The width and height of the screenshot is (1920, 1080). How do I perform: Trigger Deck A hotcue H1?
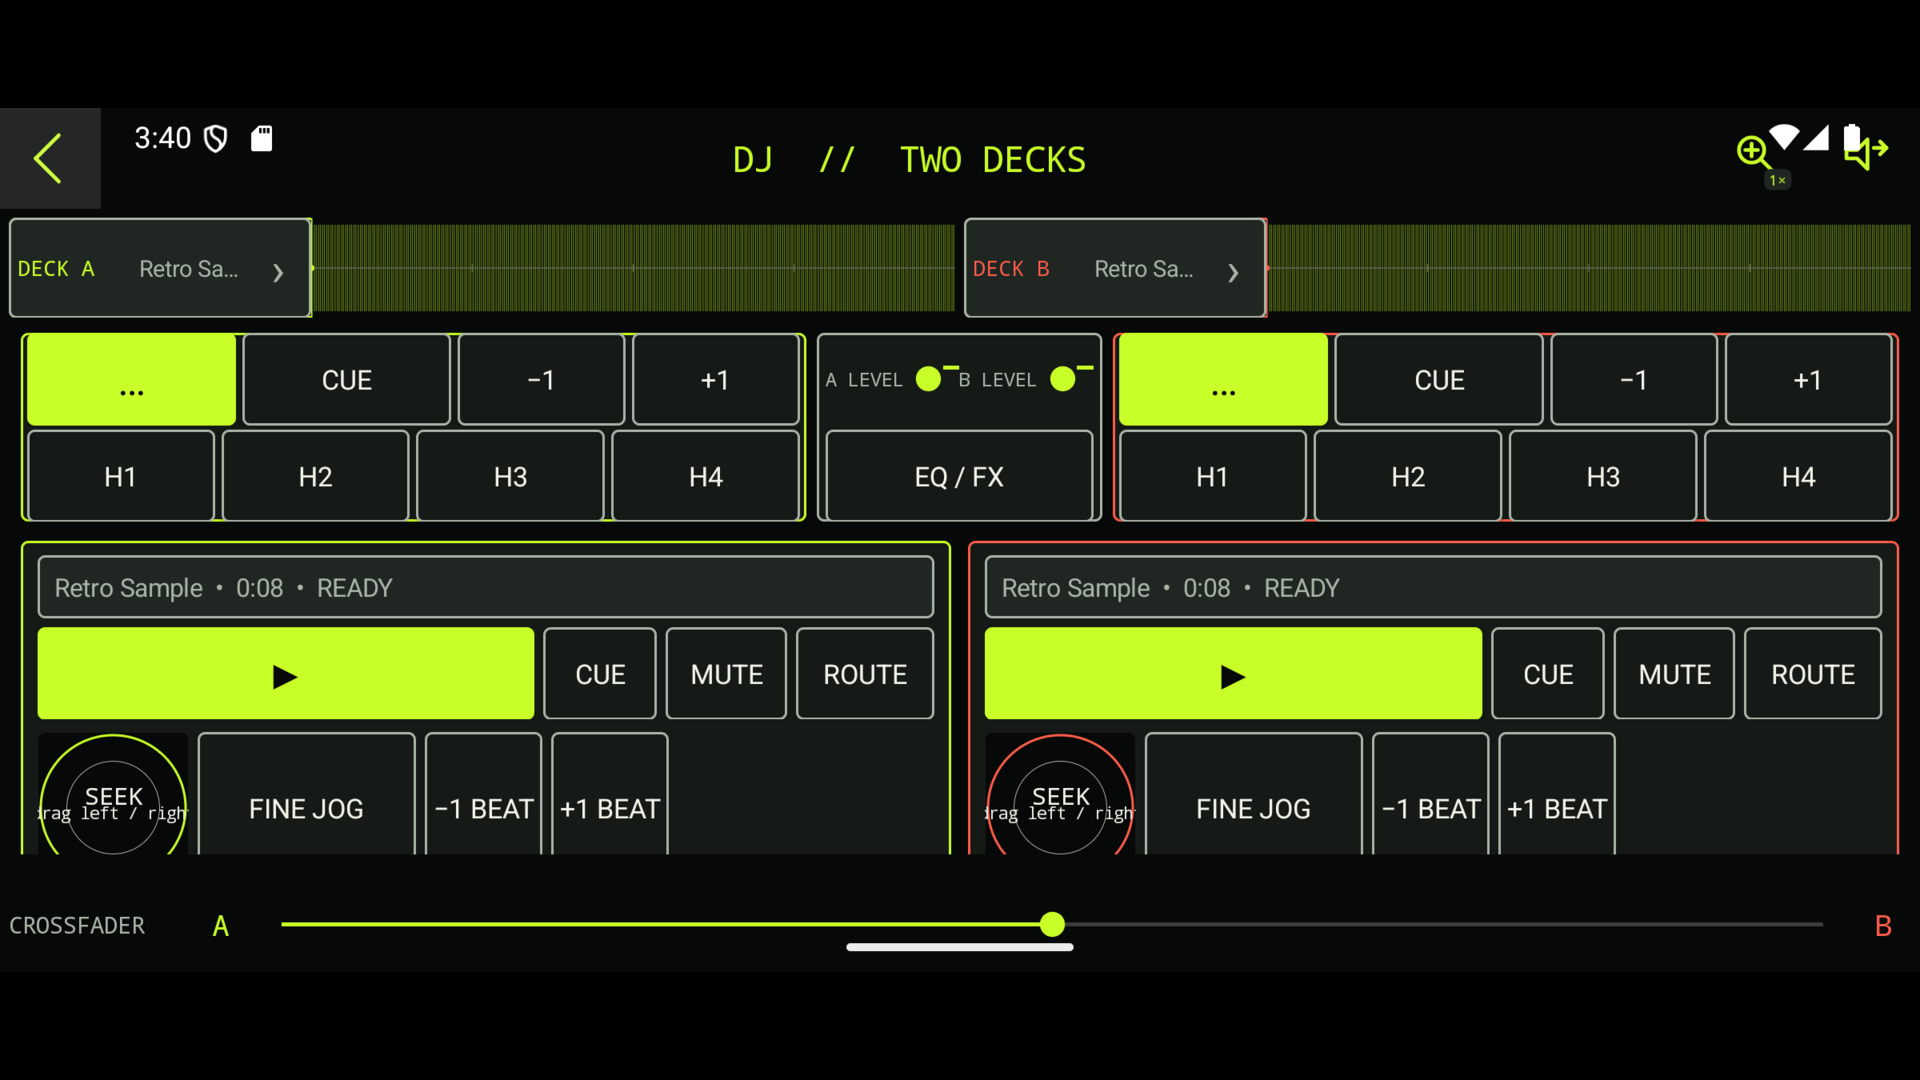coord(120,476)
